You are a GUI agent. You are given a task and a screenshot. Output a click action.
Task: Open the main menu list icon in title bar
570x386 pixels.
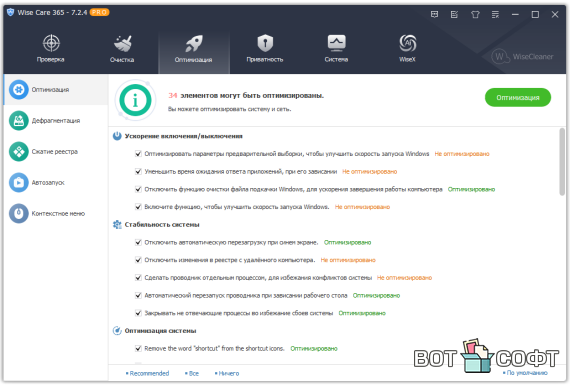[495, 15]
